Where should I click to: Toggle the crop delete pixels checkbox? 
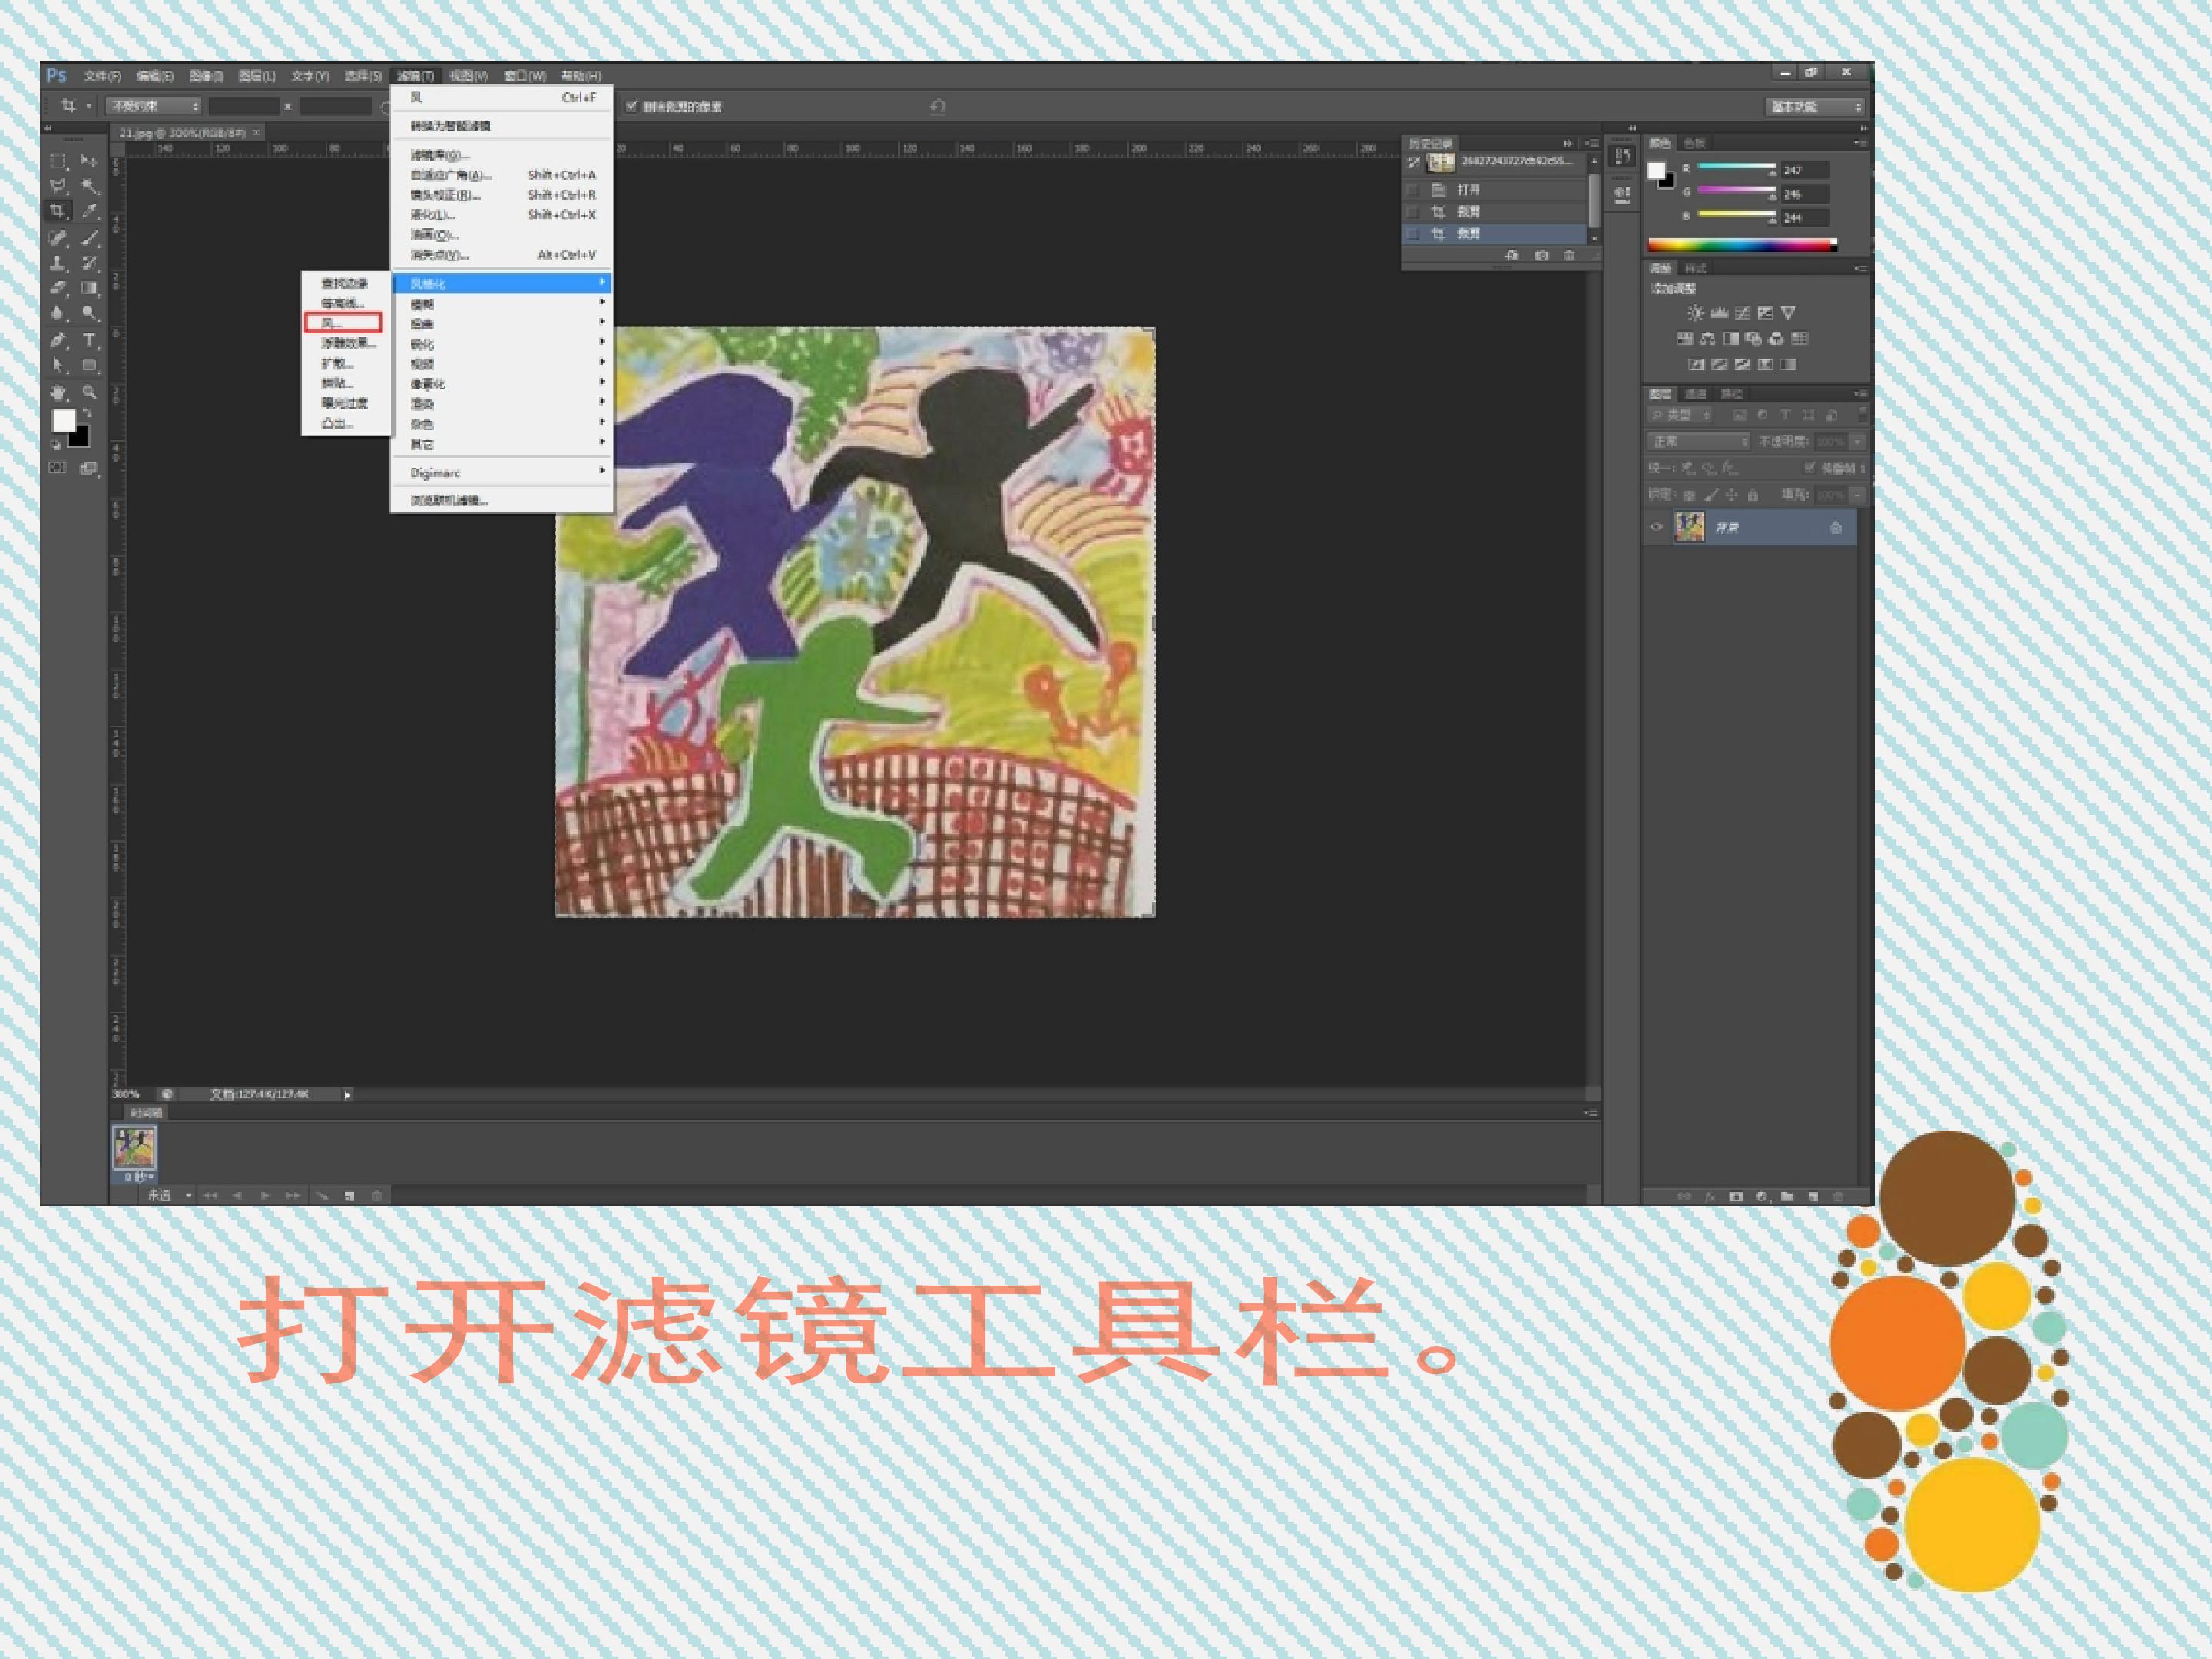(x=632, y=106)
